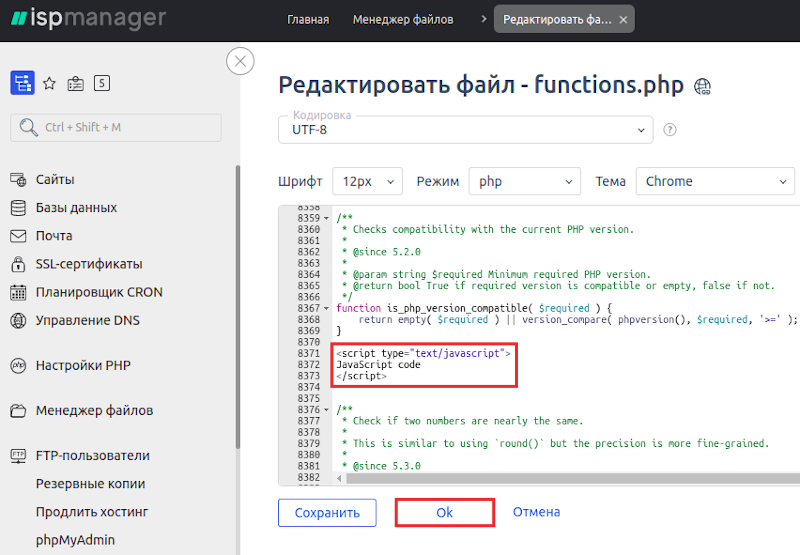The height and width of the screenshot is (555, 800).
Task: Click the globe icon next to functions.php
Action: click(x=703, y=87)
